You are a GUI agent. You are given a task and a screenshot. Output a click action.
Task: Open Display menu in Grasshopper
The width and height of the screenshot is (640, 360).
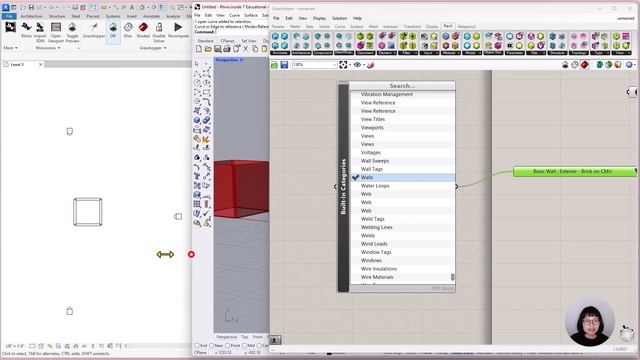tap(319, 18)
